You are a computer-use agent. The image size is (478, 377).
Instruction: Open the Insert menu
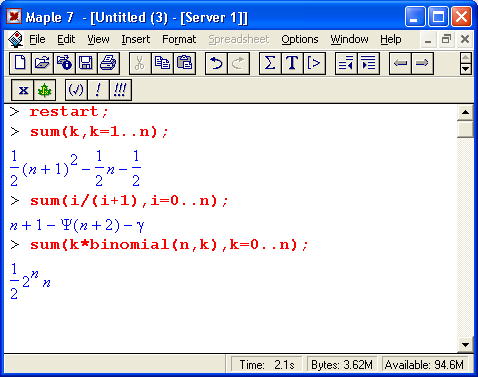point(135,39)
